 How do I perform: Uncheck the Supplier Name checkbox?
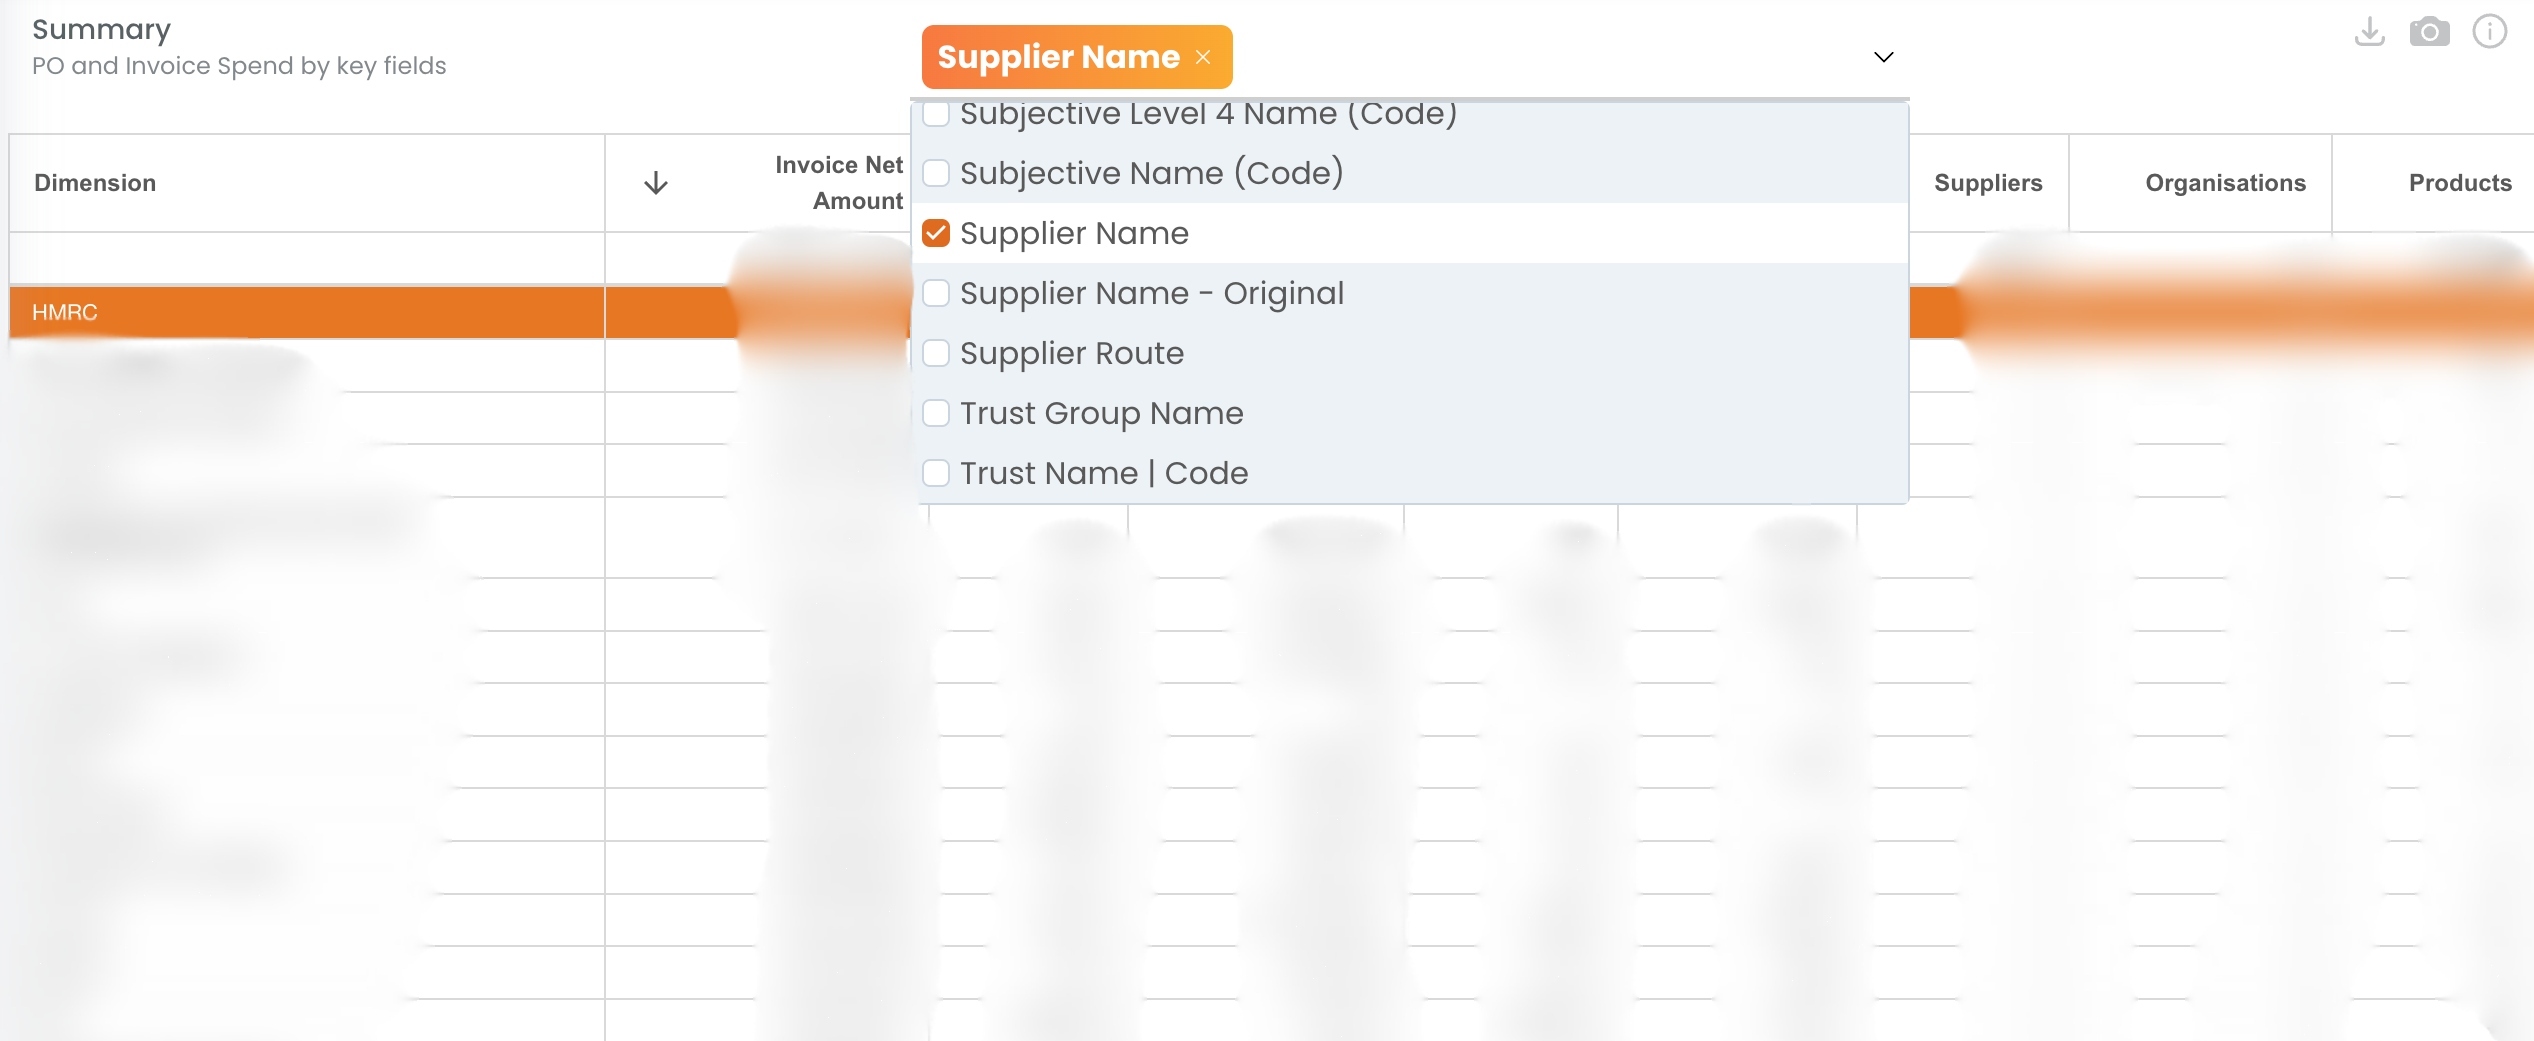pos(936,233)
